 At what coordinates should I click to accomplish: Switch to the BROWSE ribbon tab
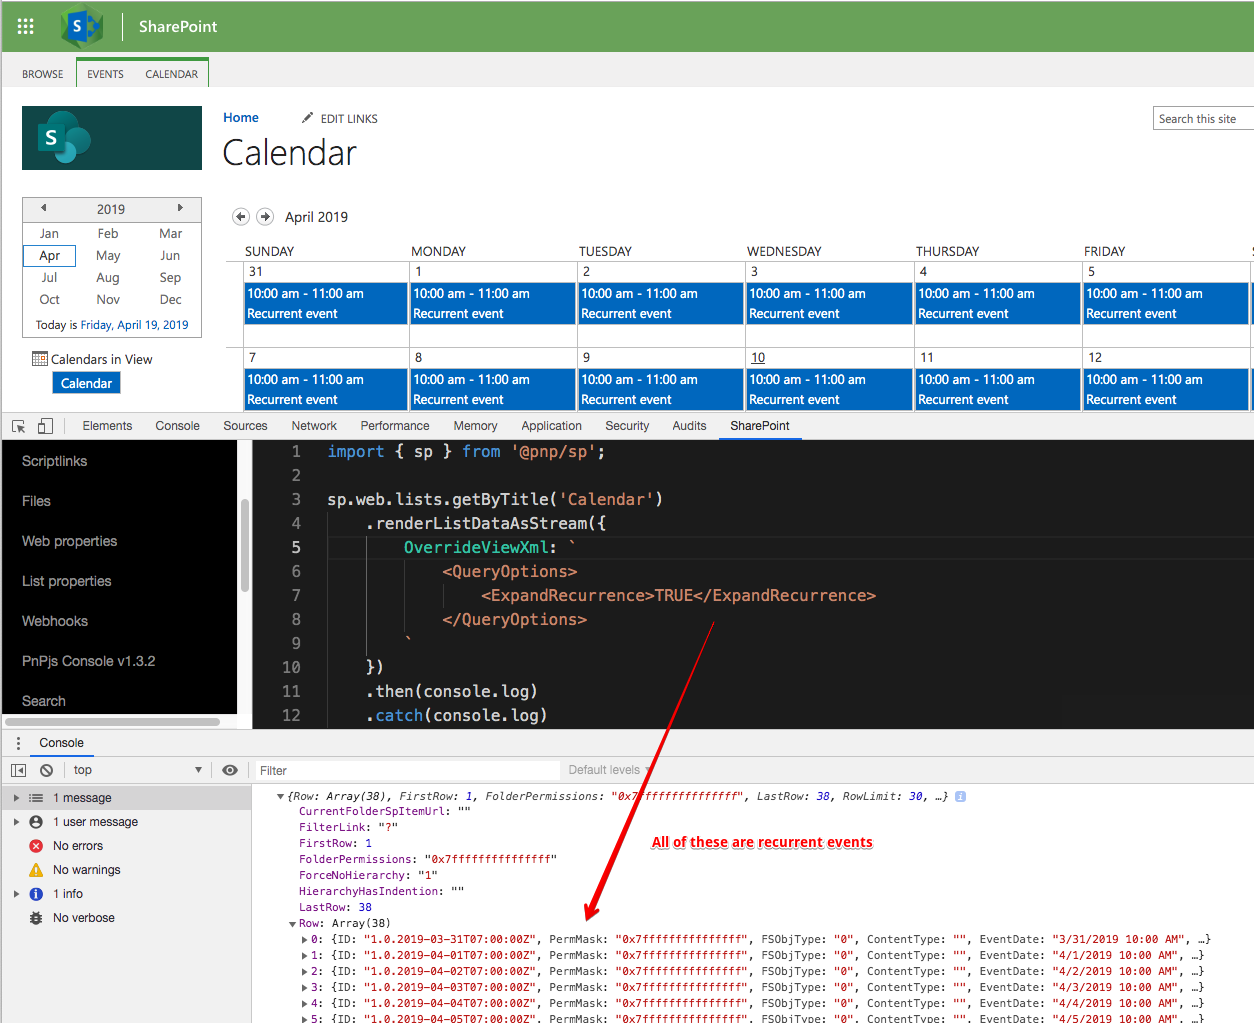[43, 74]
